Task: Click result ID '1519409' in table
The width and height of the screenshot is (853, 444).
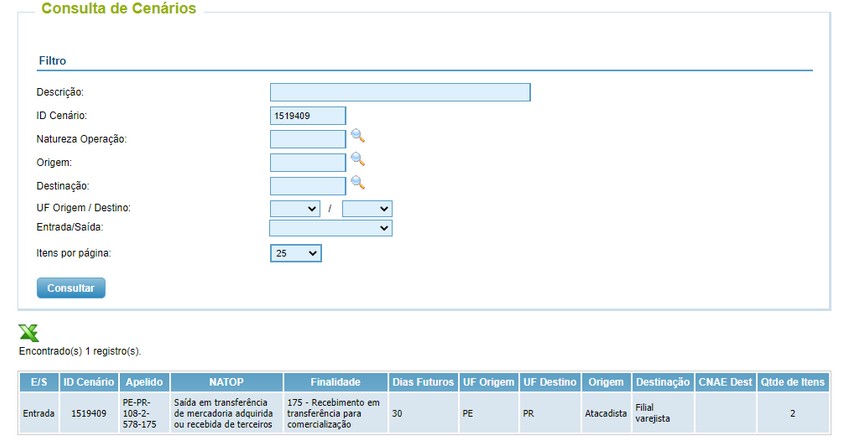Action: 89,414
